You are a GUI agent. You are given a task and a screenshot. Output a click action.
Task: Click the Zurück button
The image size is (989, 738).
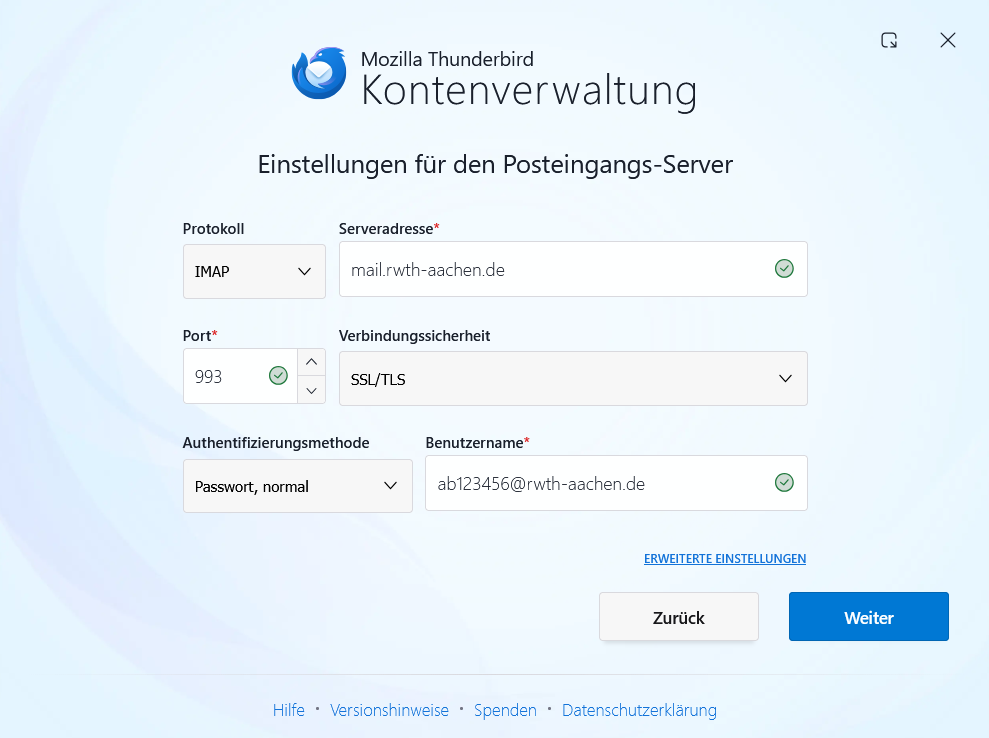click(679, 617)
